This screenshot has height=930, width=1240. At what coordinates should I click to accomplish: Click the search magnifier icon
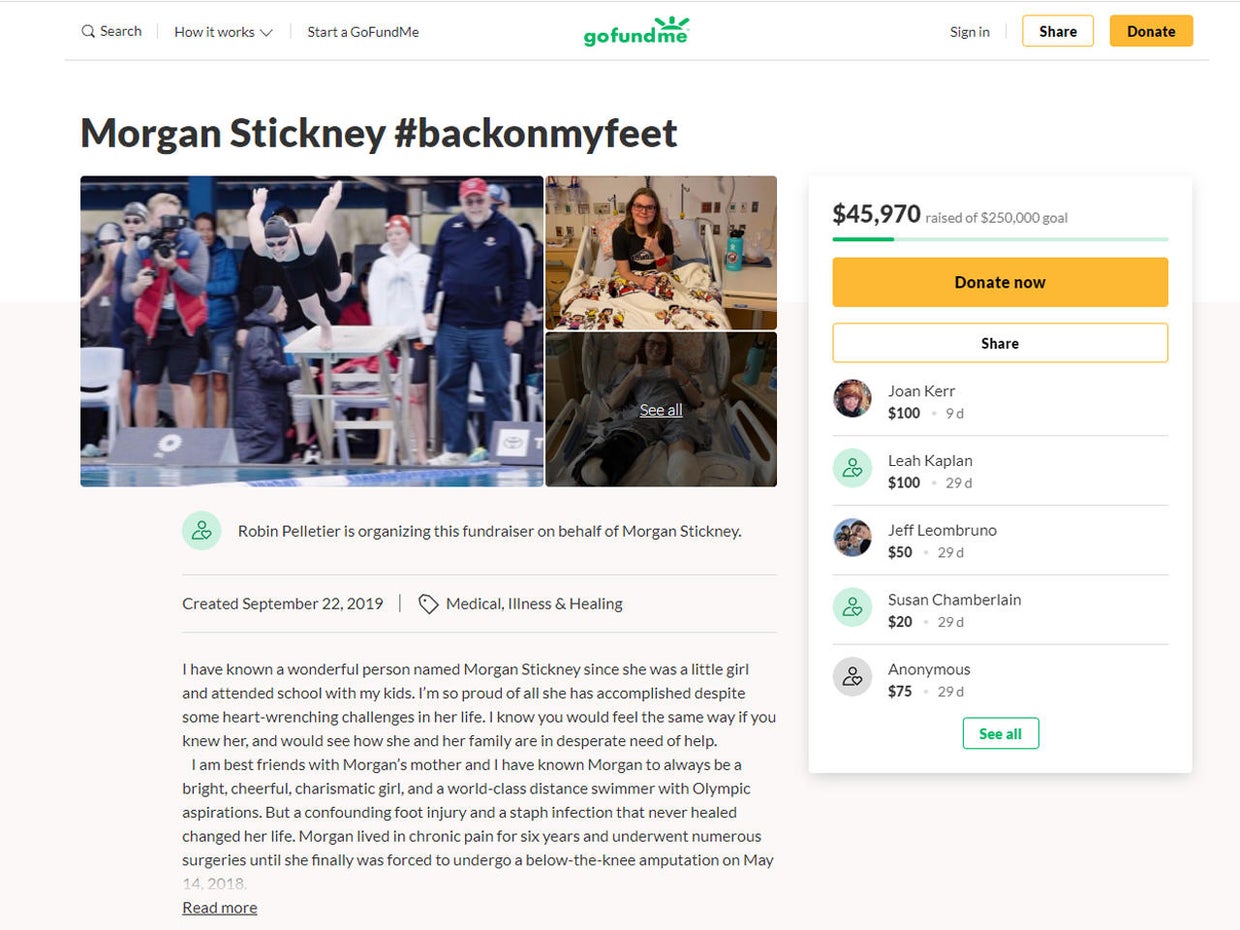(89, 31)
